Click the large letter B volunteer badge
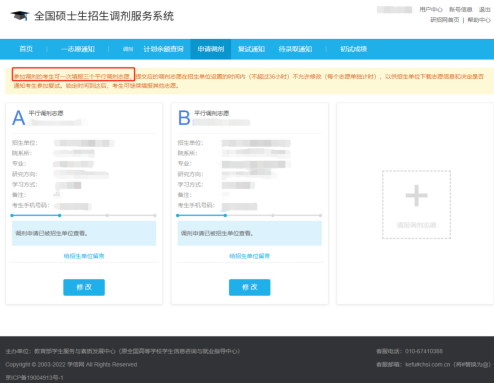The width and height of the screenshot is (494, 384). [x=184, y=118]
